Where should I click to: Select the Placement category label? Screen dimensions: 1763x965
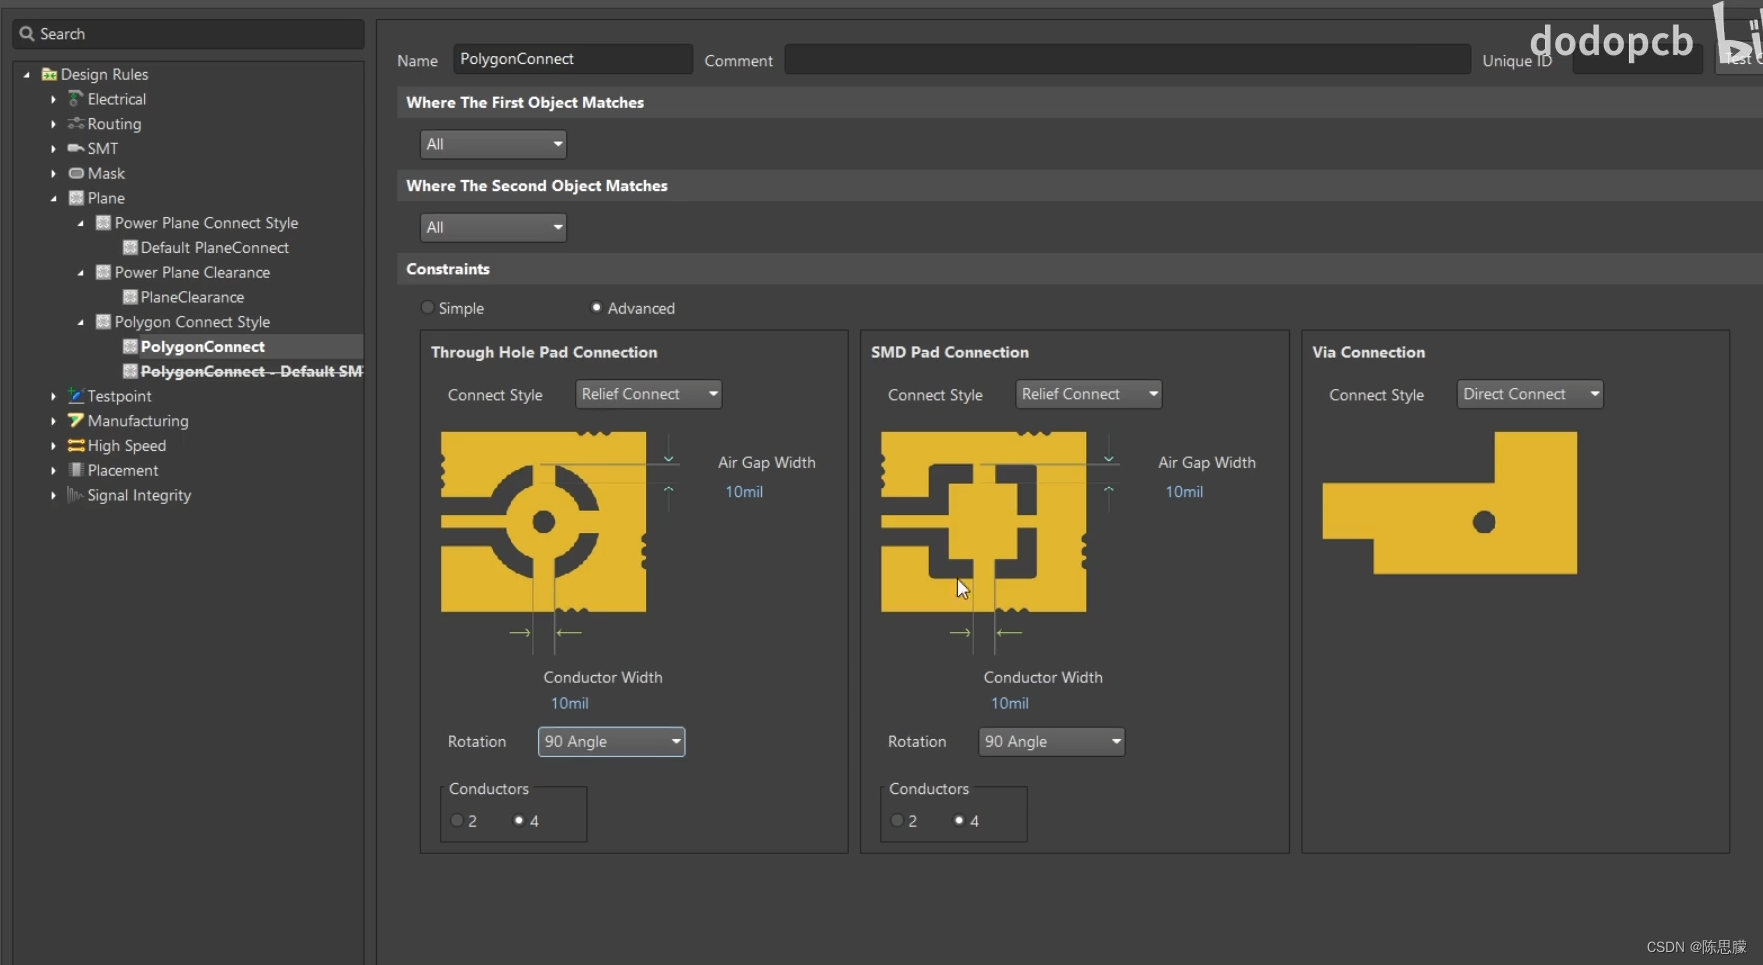pos(123,470)
